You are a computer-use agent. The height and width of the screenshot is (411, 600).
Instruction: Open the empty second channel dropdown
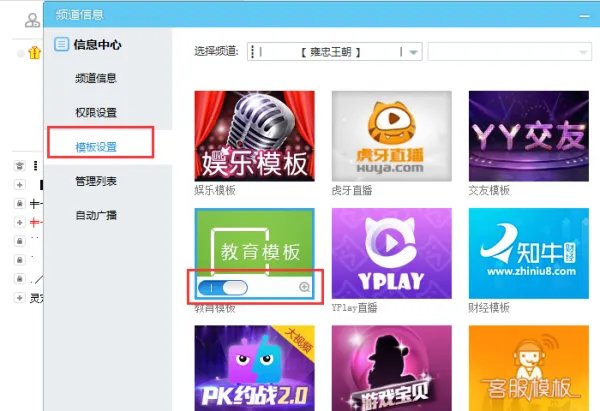(510, 52)
